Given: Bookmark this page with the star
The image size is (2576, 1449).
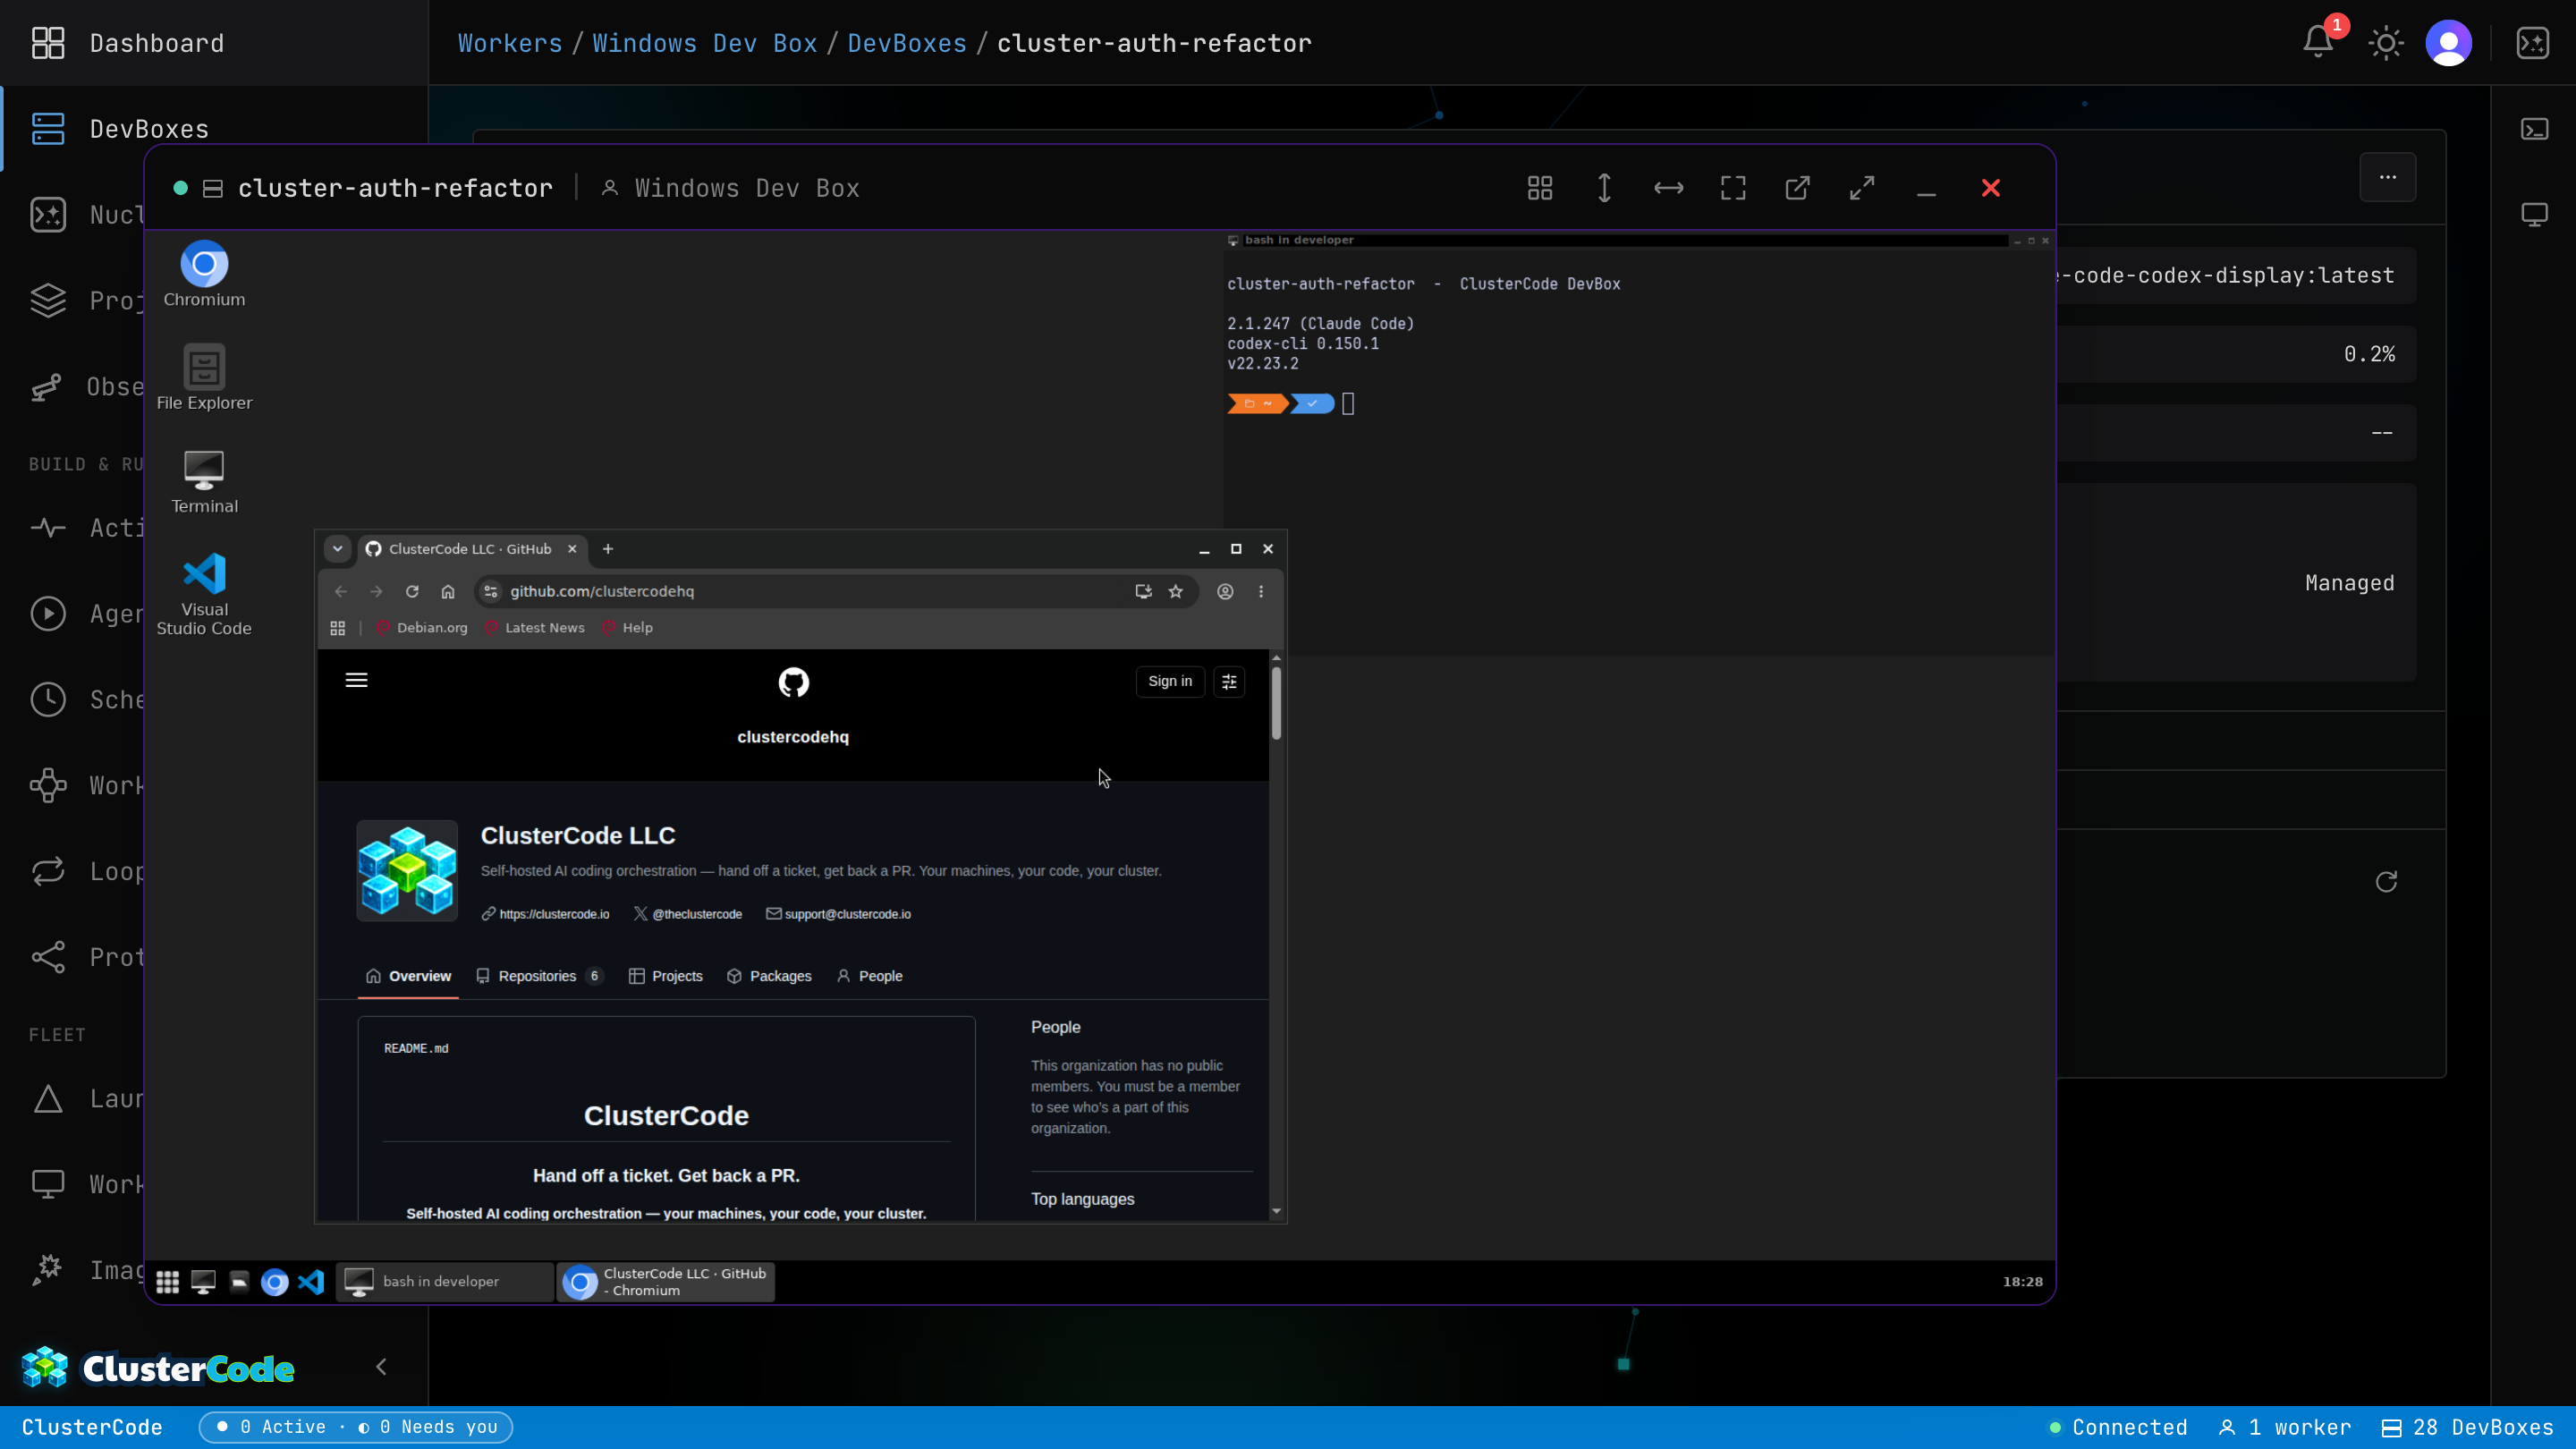Looking at the screenshot, I should click(x=1176, y=592).
